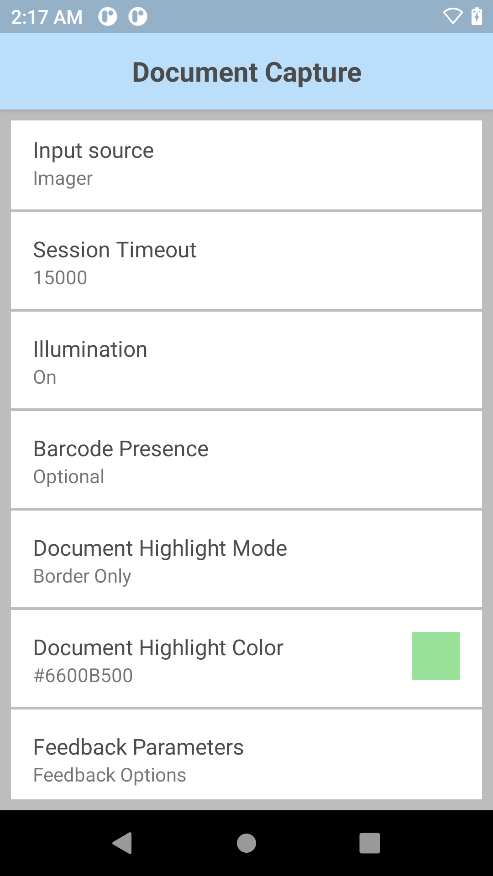The width and height of the screenshot is (493, 876).
Task: Tap the clock time in status bar
Action: point(47,17)
